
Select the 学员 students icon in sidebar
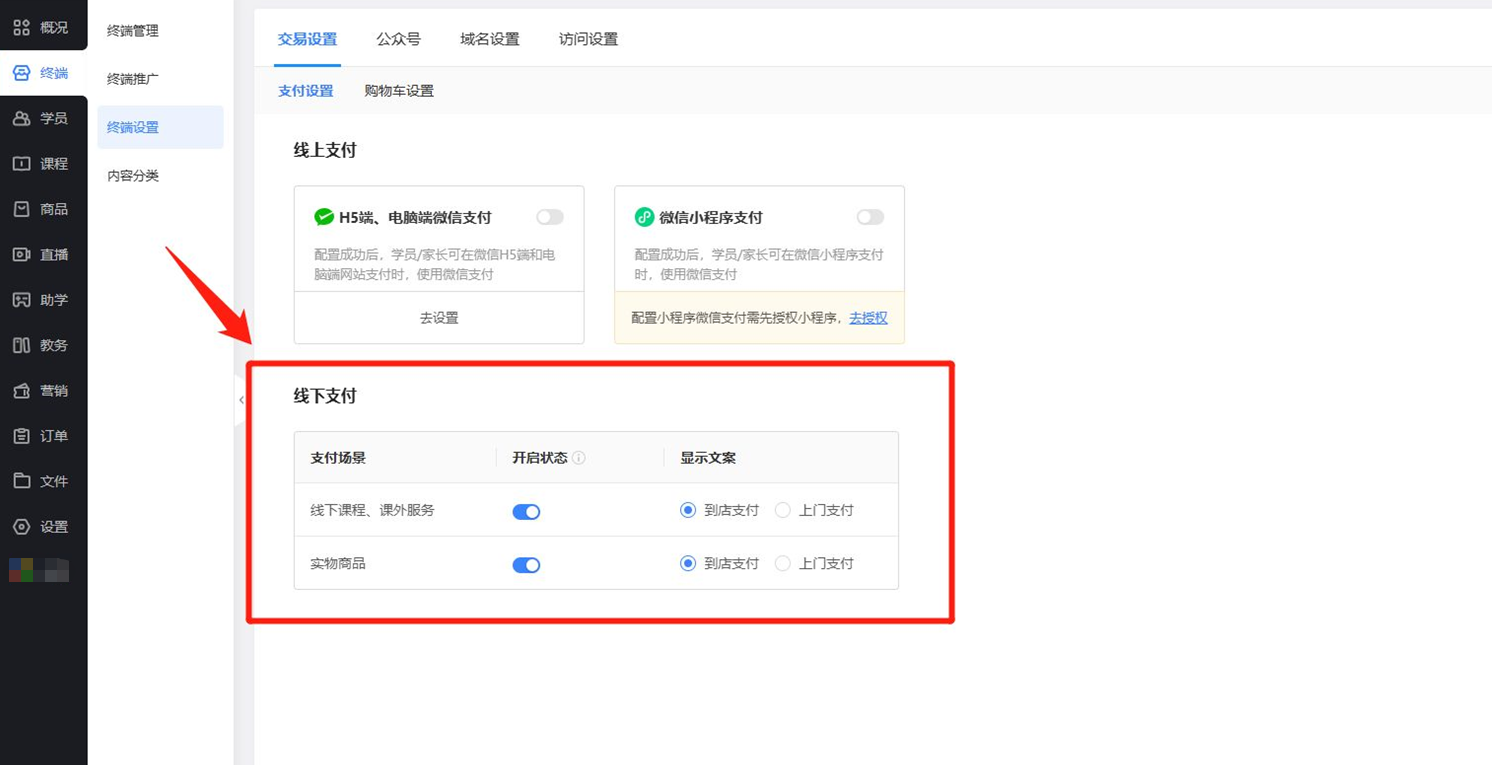22,119
